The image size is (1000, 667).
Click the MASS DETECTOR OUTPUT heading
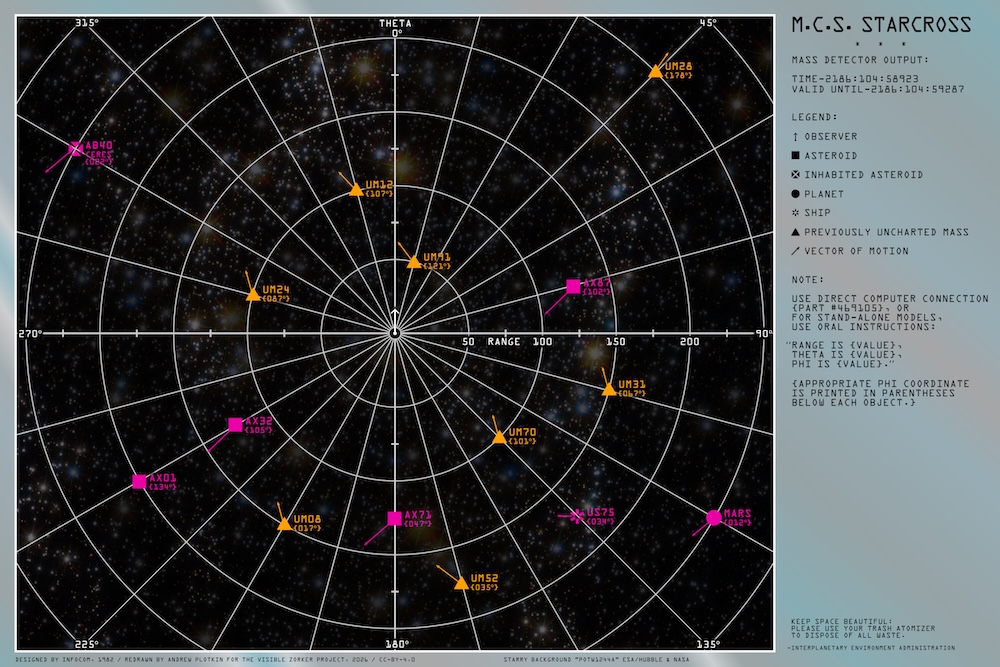point(860,60)
